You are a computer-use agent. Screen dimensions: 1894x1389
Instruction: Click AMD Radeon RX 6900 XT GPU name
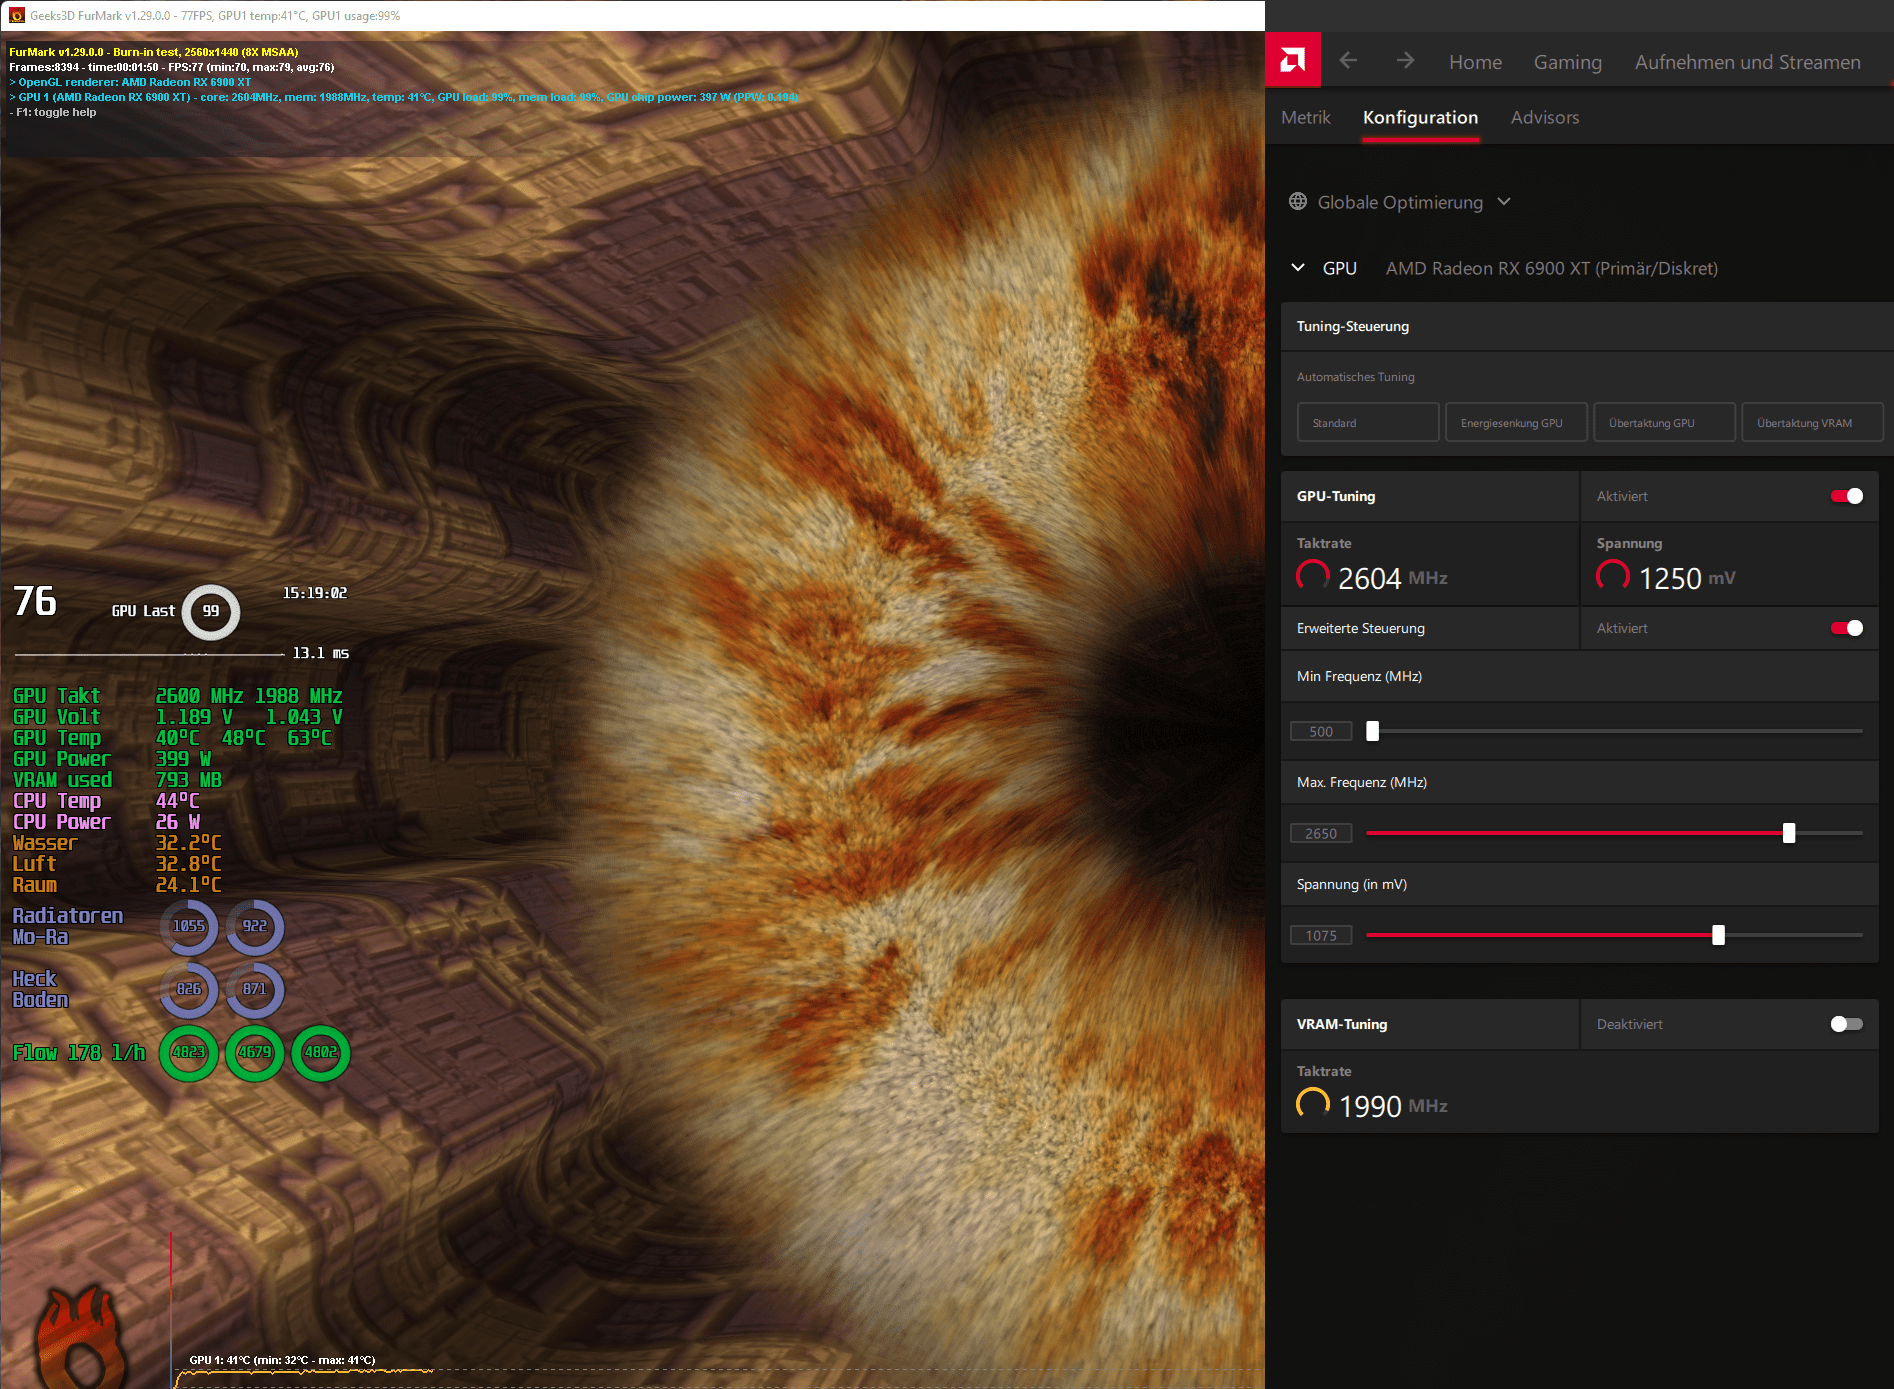pyautogui.click(x=1551, y=268)
